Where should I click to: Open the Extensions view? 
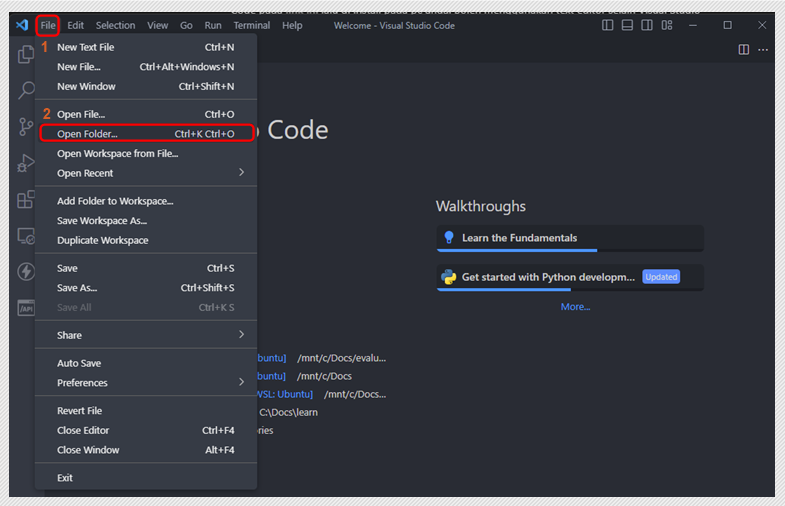coord(26,199)
